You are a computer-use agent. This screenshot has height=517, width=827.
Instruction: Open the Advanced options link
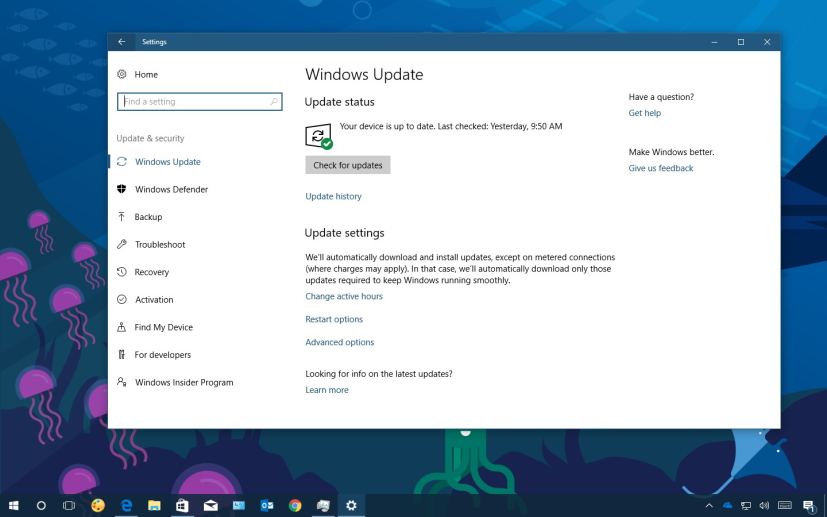coord(340,342)
